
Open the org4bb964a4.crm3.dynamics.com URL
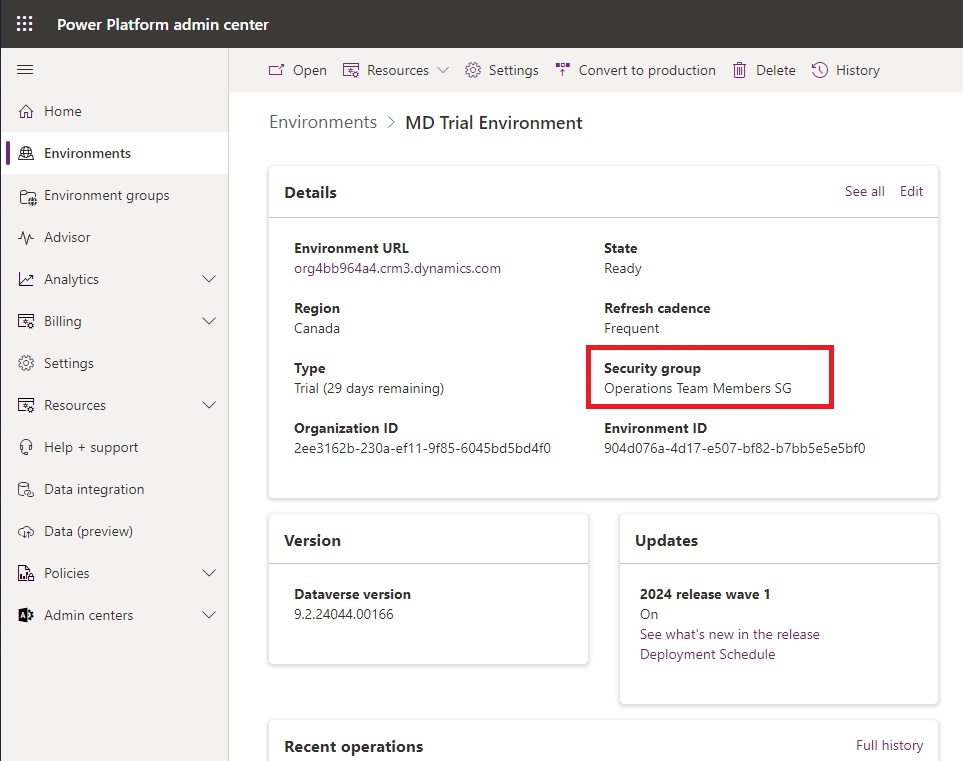point(397,268)
